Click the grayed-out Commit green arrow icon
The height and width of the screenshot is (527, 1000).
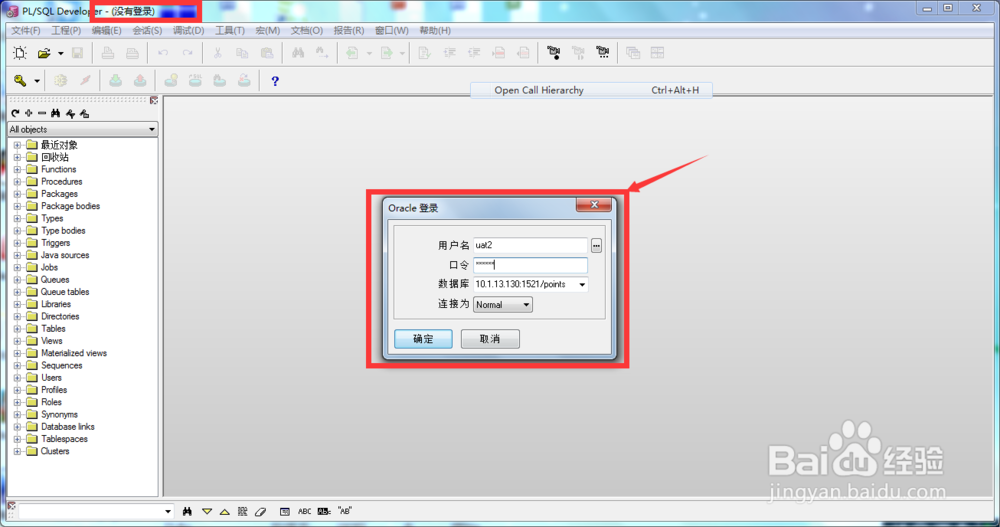tap(115, 80)
